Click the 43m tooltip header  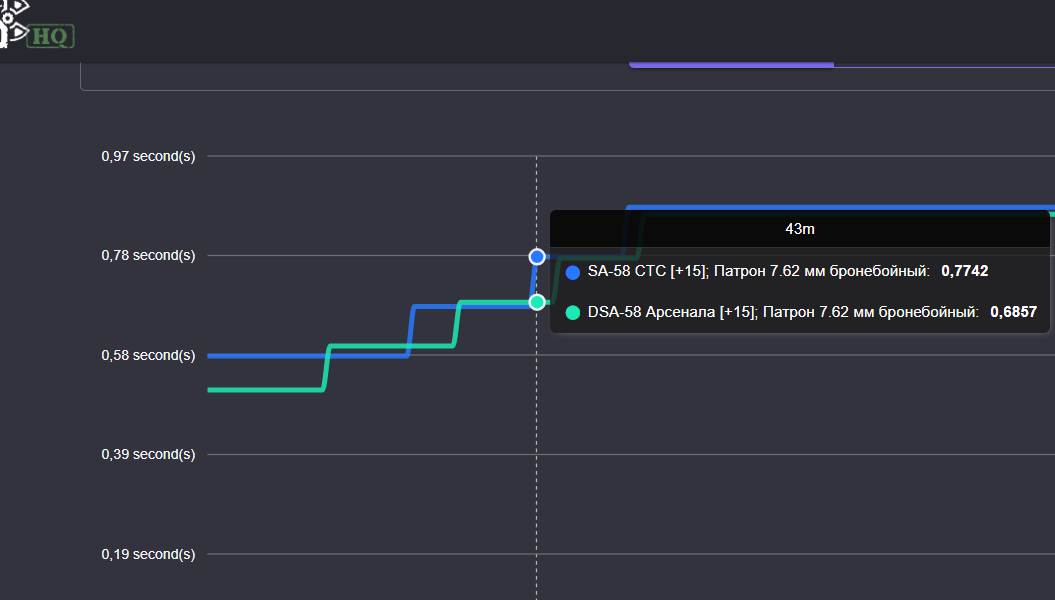(800, 229)
